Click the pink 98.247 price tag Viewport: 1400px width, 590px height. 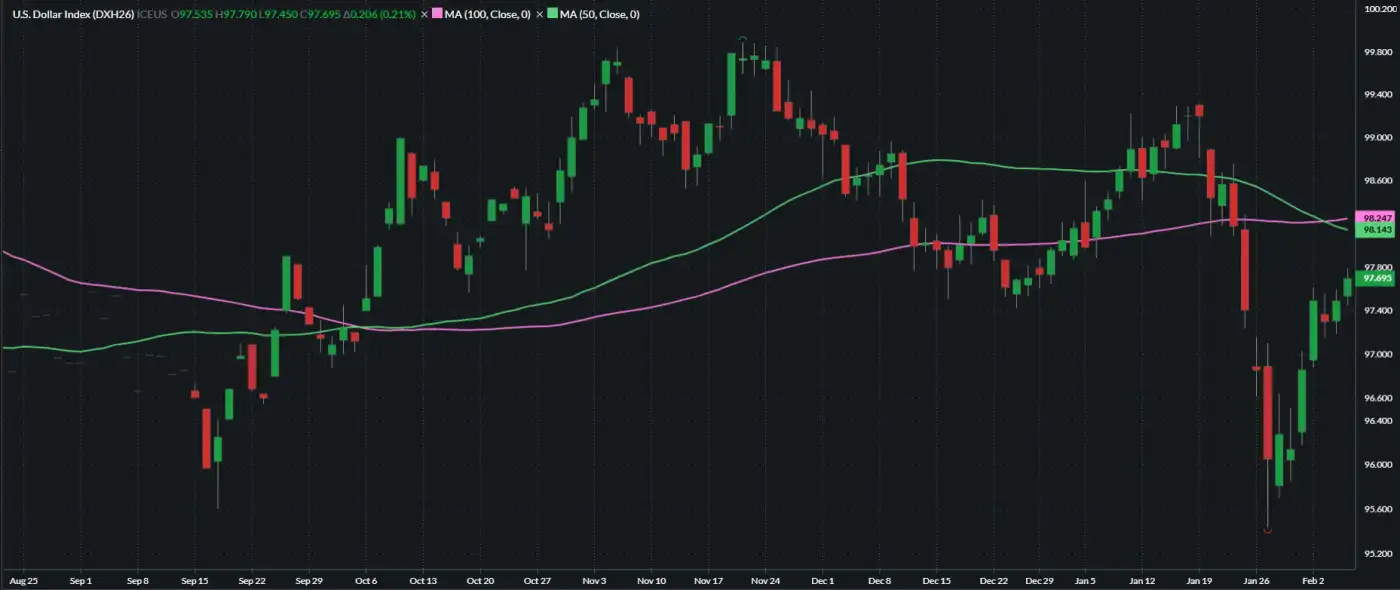[x=1377, y=217]
